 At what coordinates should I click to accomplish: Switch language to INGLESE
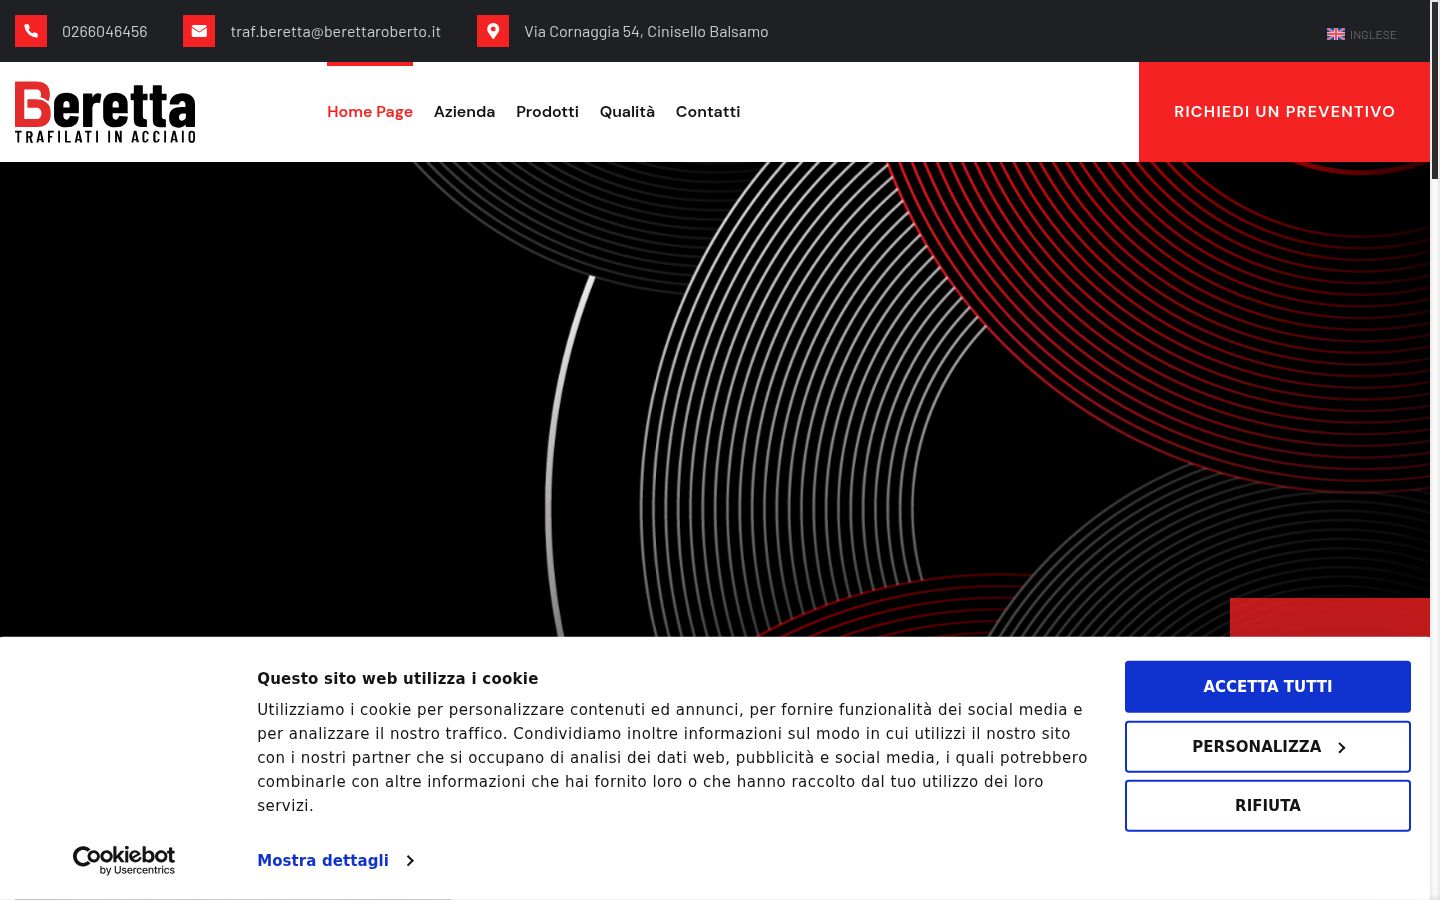pyautogui.click(x=1373, y=35)
